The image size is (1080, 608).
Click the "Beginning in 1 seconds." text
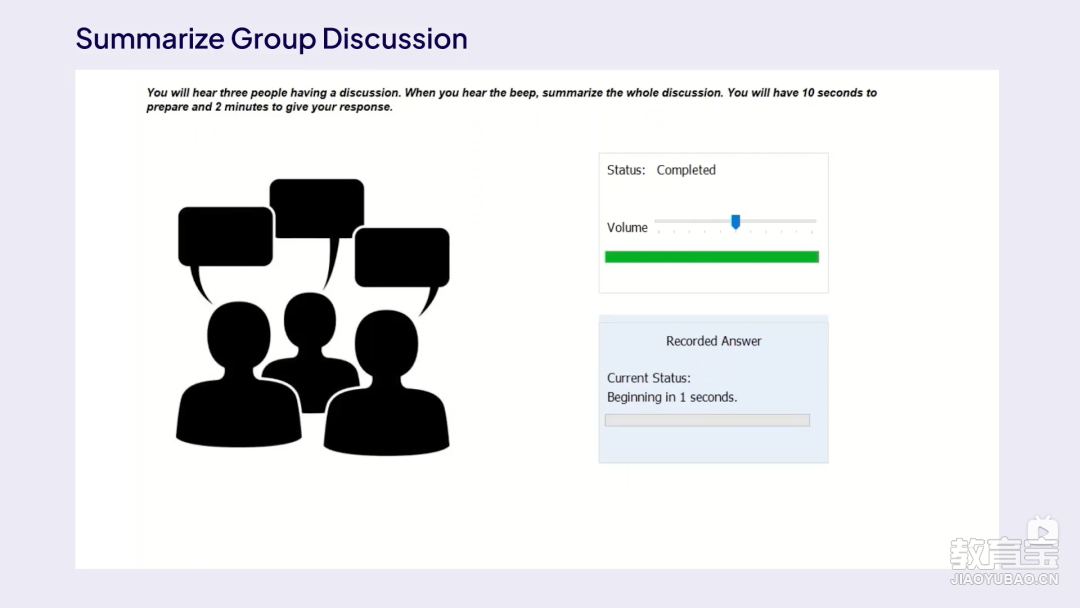(672, 397)
